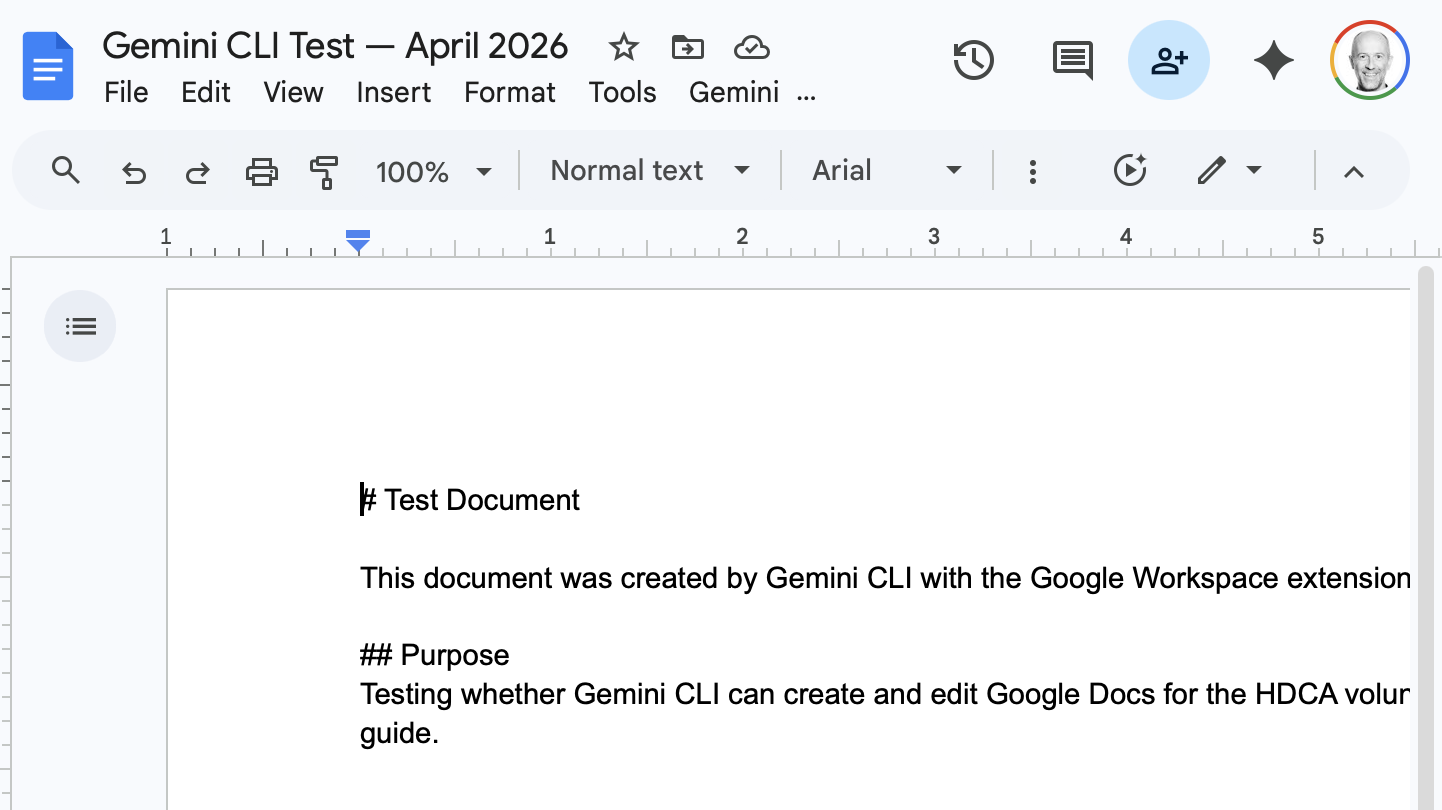
Task: Open the zoom level dropdown
Action: pyautogui.click(x=434, y=171)
